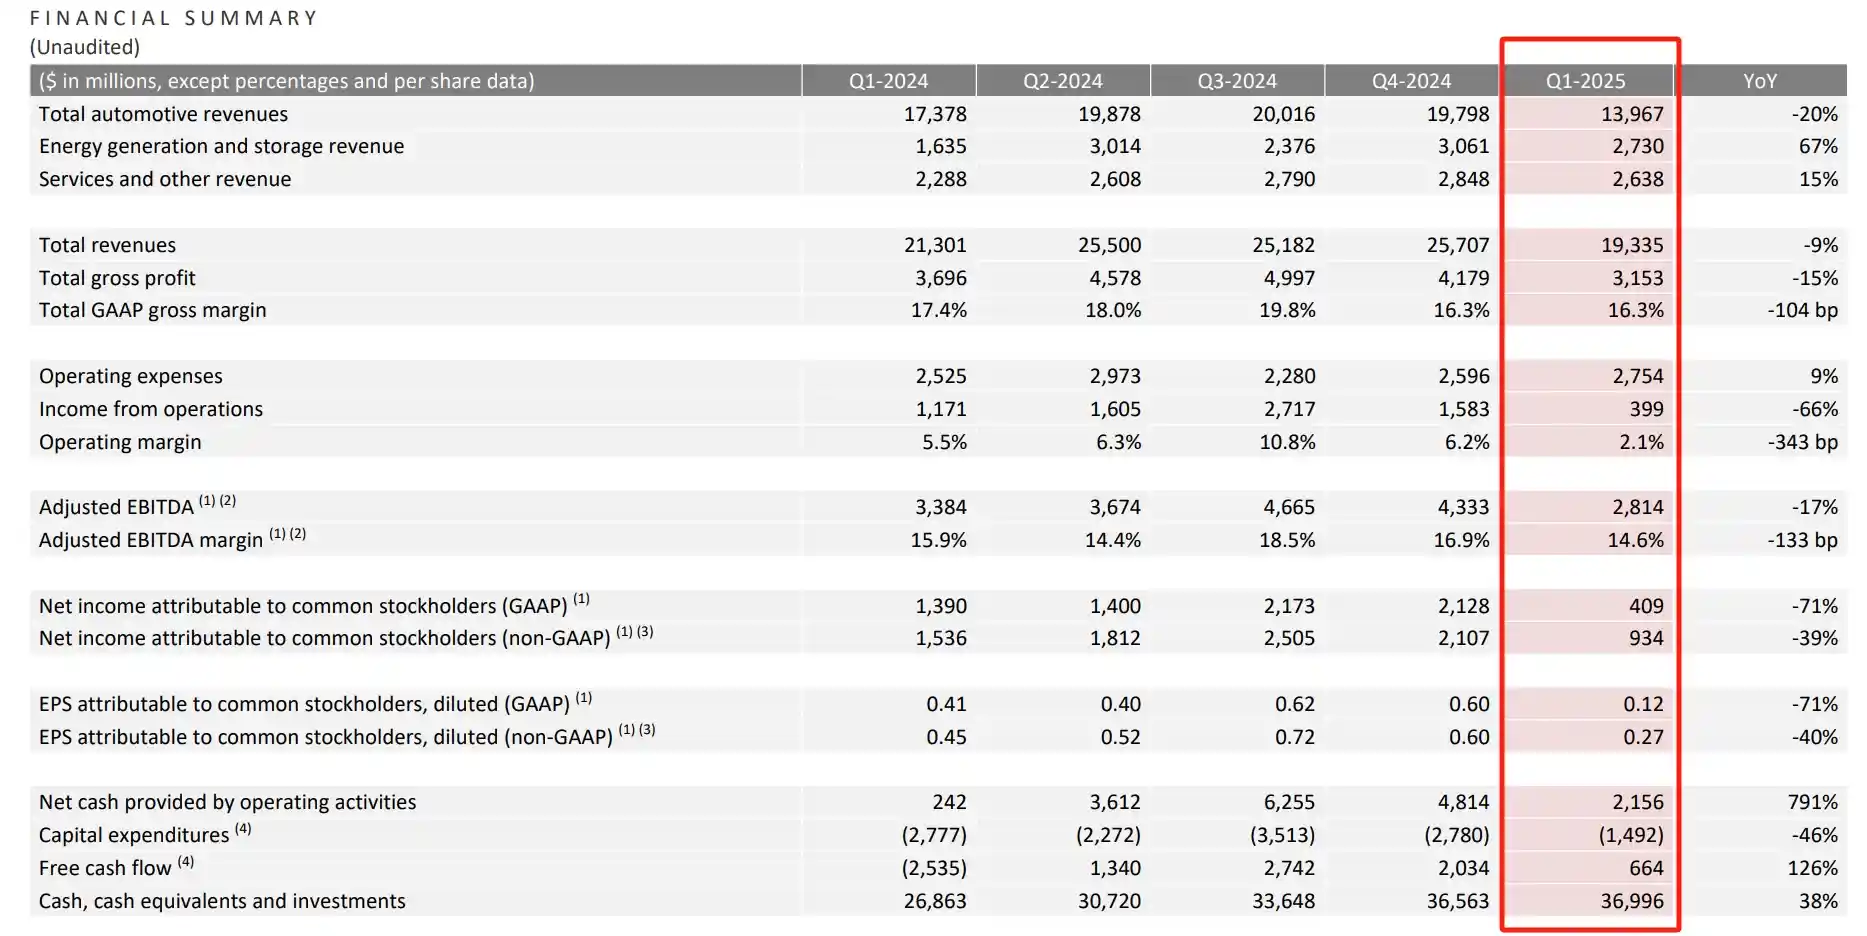Click the Operating margin row label

pos(120,442)
